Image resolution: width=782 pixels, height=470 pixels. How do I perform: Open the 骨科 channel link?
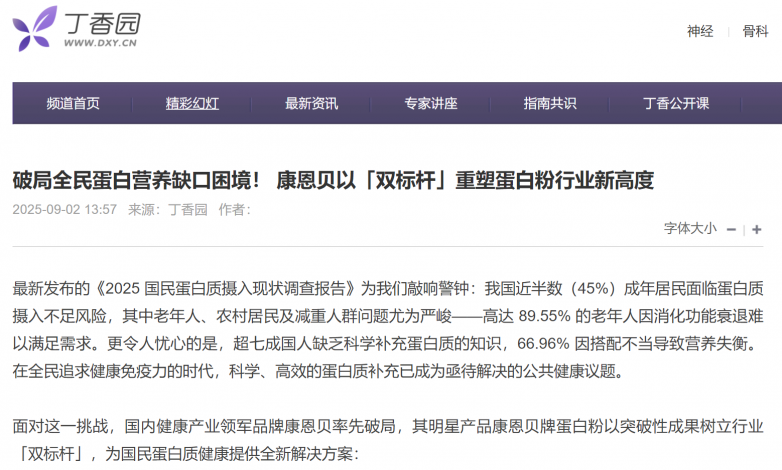pyautogui.click(x=755, y=31)
